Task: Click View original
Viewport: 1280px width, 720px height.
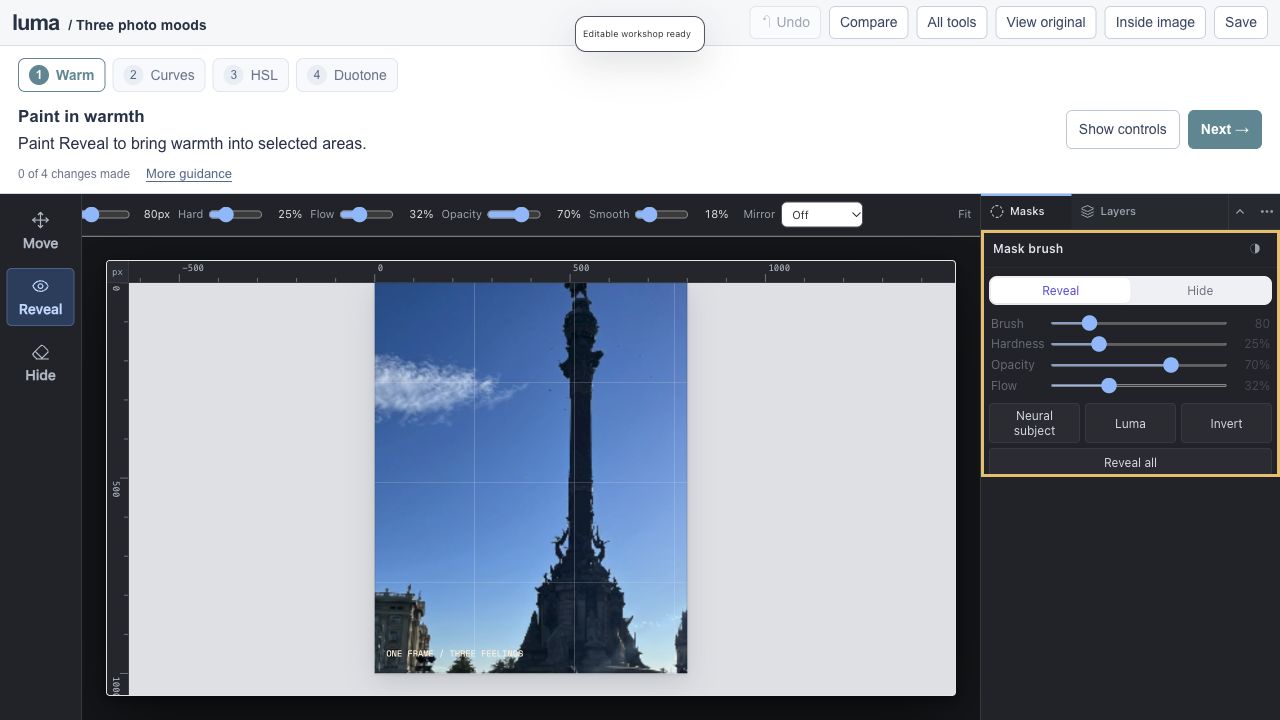Action: (x=1045, y=22)
